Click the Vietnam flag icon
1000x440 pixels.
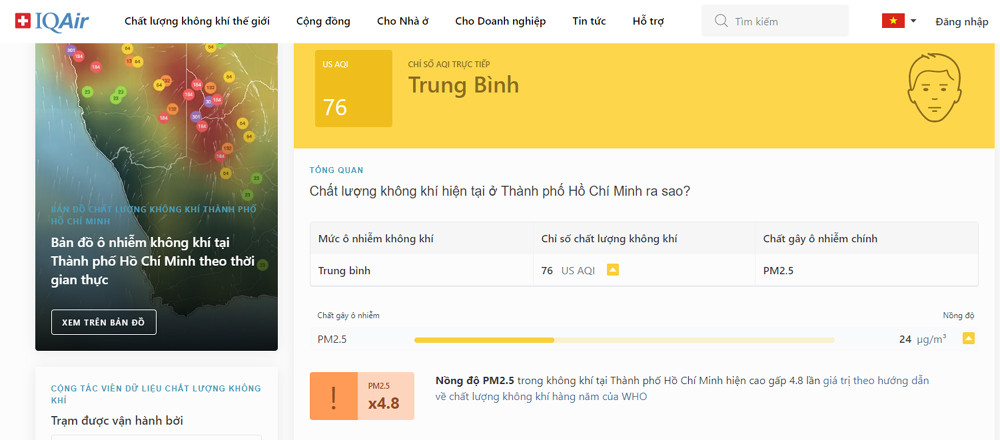892,21
